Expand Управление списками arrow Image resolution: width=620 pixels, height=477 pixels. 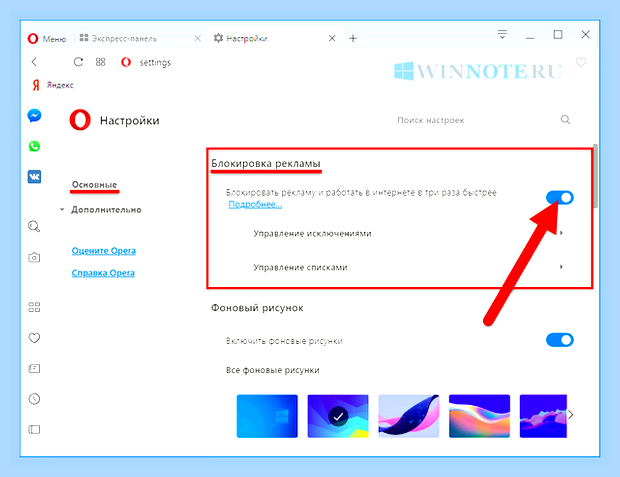[561, 267]
